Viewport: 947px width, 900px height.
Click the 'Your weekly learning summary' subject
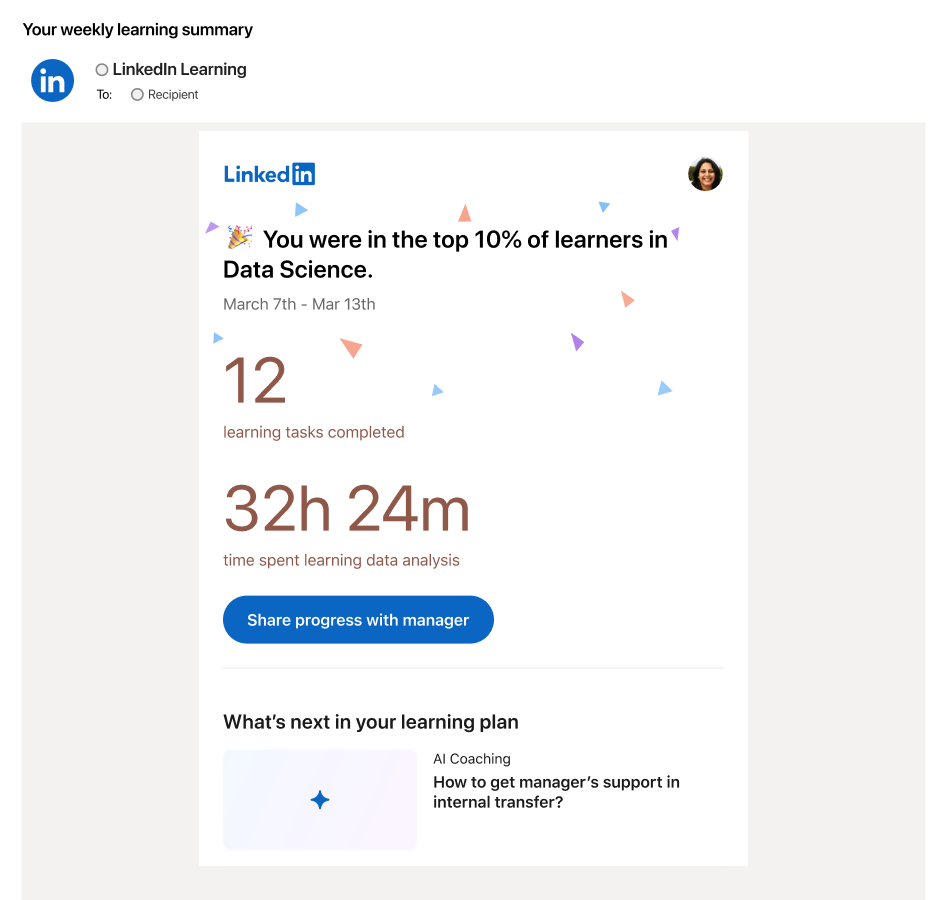[x=138, y=29]
